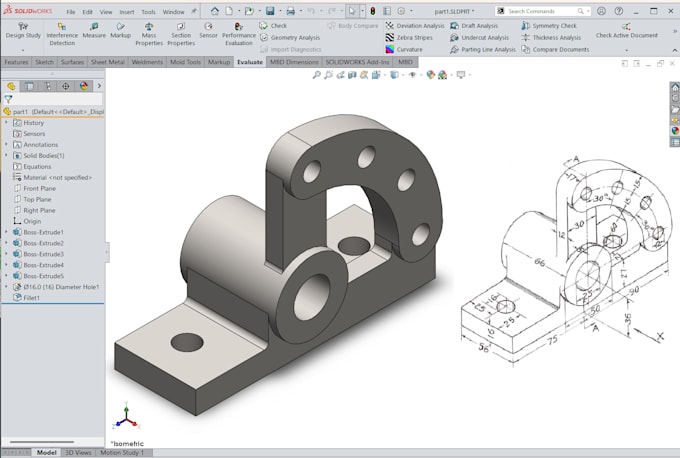This screenshot has height=458, width=680.
Task: Toggle Zebra Stripes display
Action: click(x=409, y=38)
